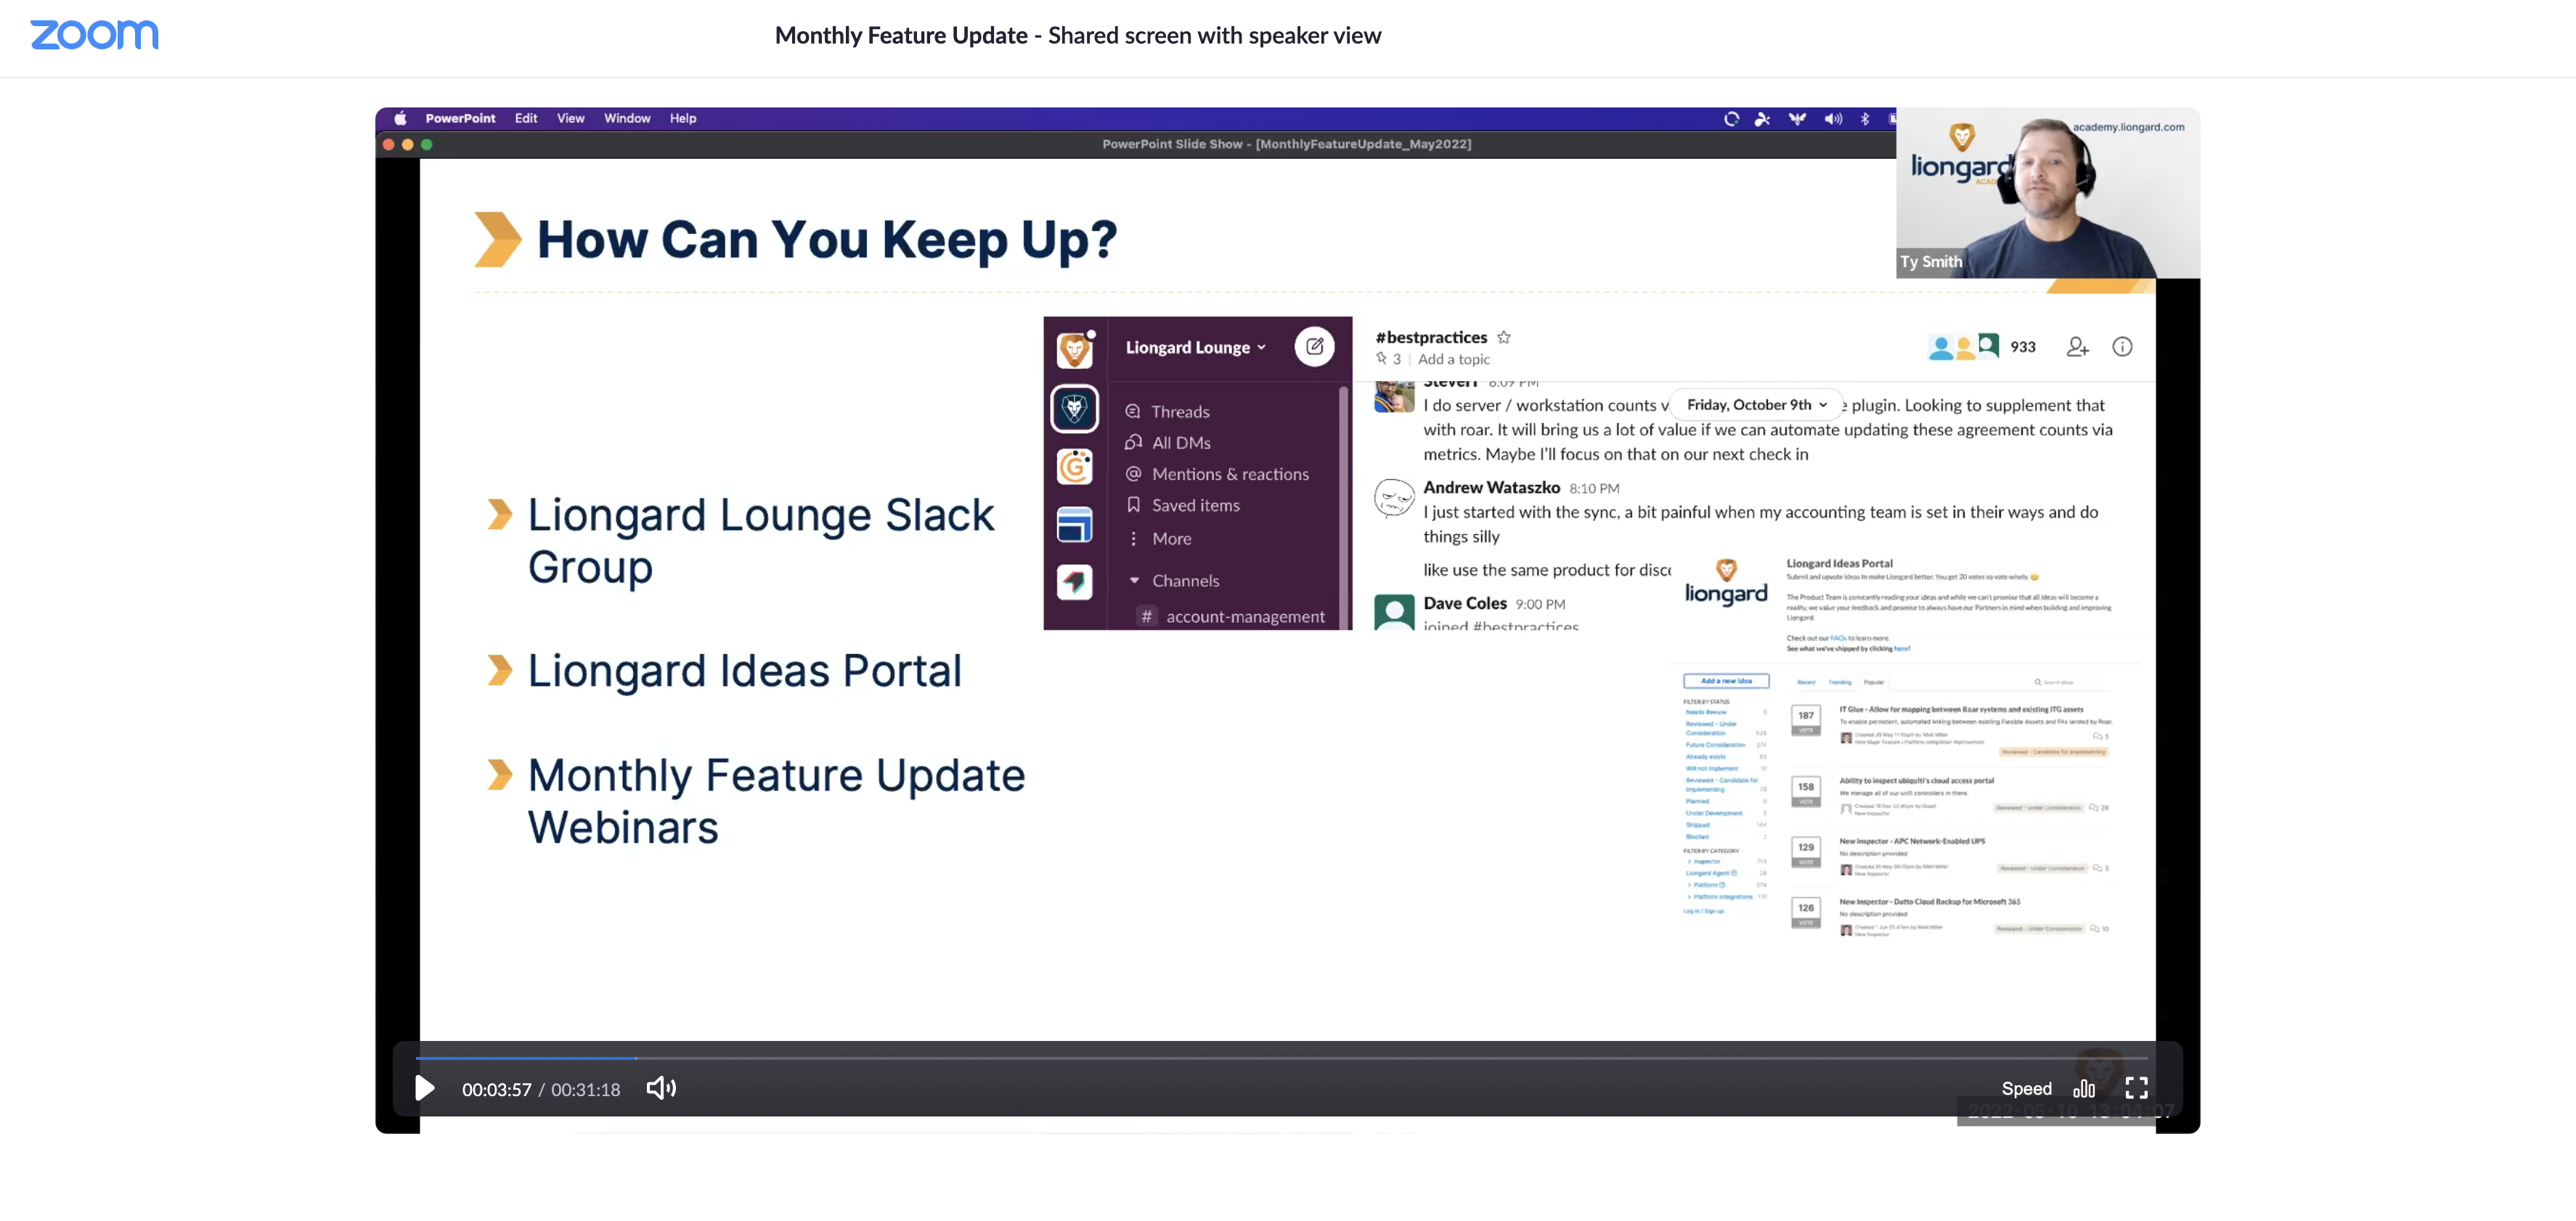
Task: Open the Window menu
Action: 627,118
